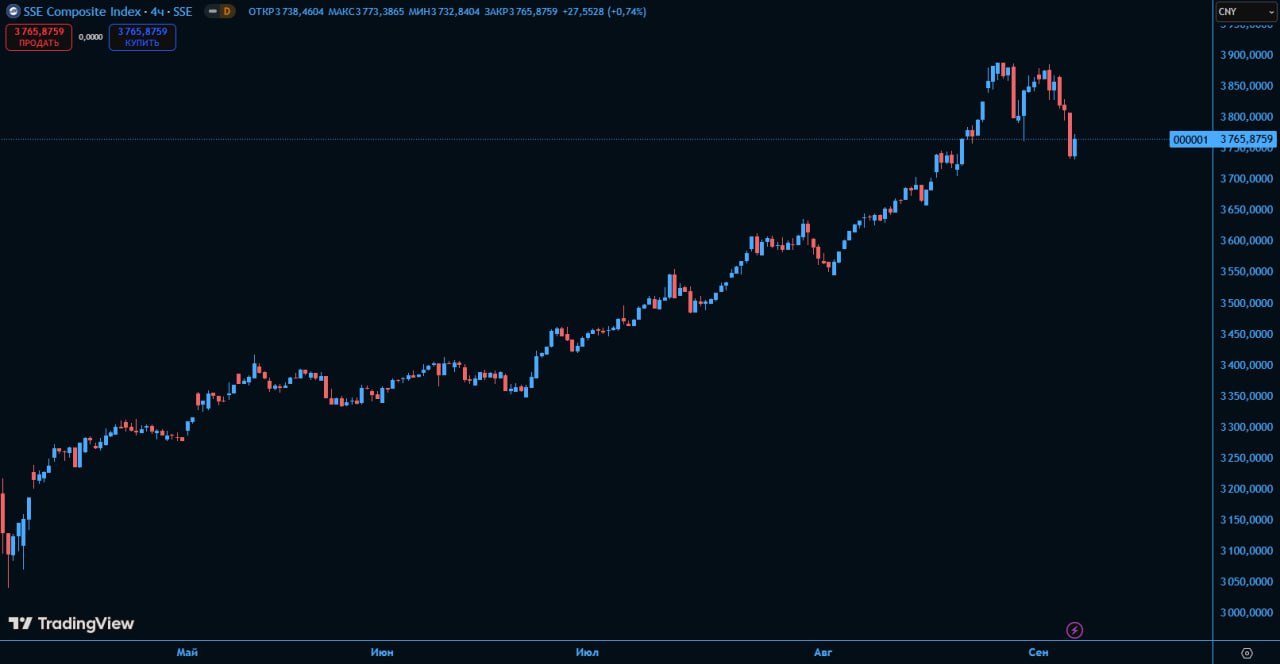The height and width of the screenshot is (664, 1280).
Task: Click the Сен label on time axis
Action: [1038, 652]
